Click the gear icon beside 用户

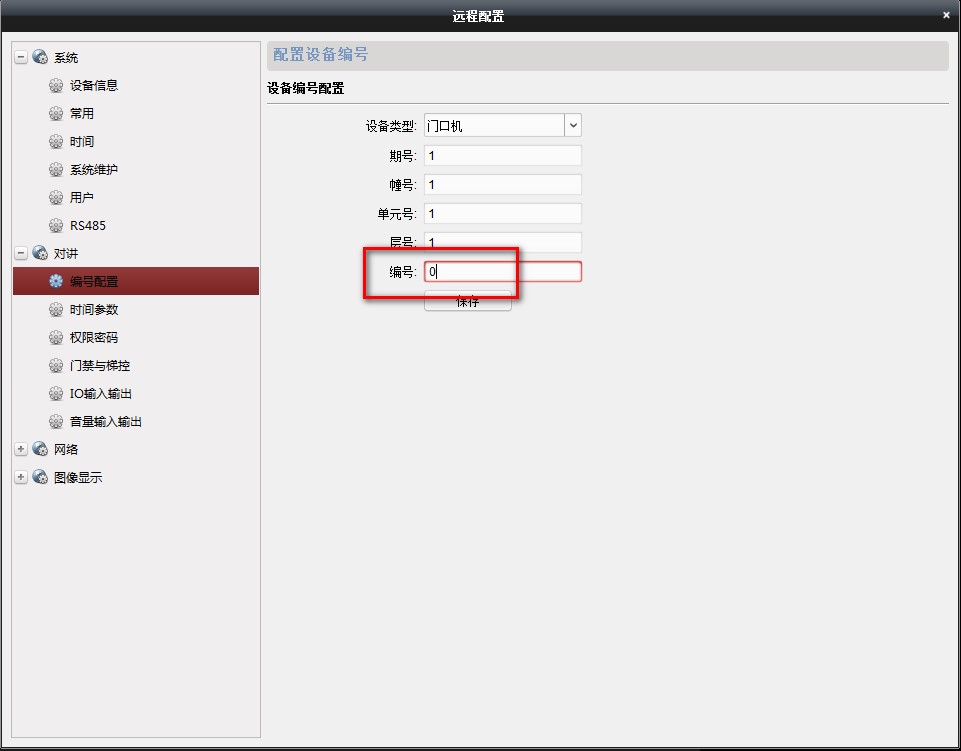tap(56, 198)
